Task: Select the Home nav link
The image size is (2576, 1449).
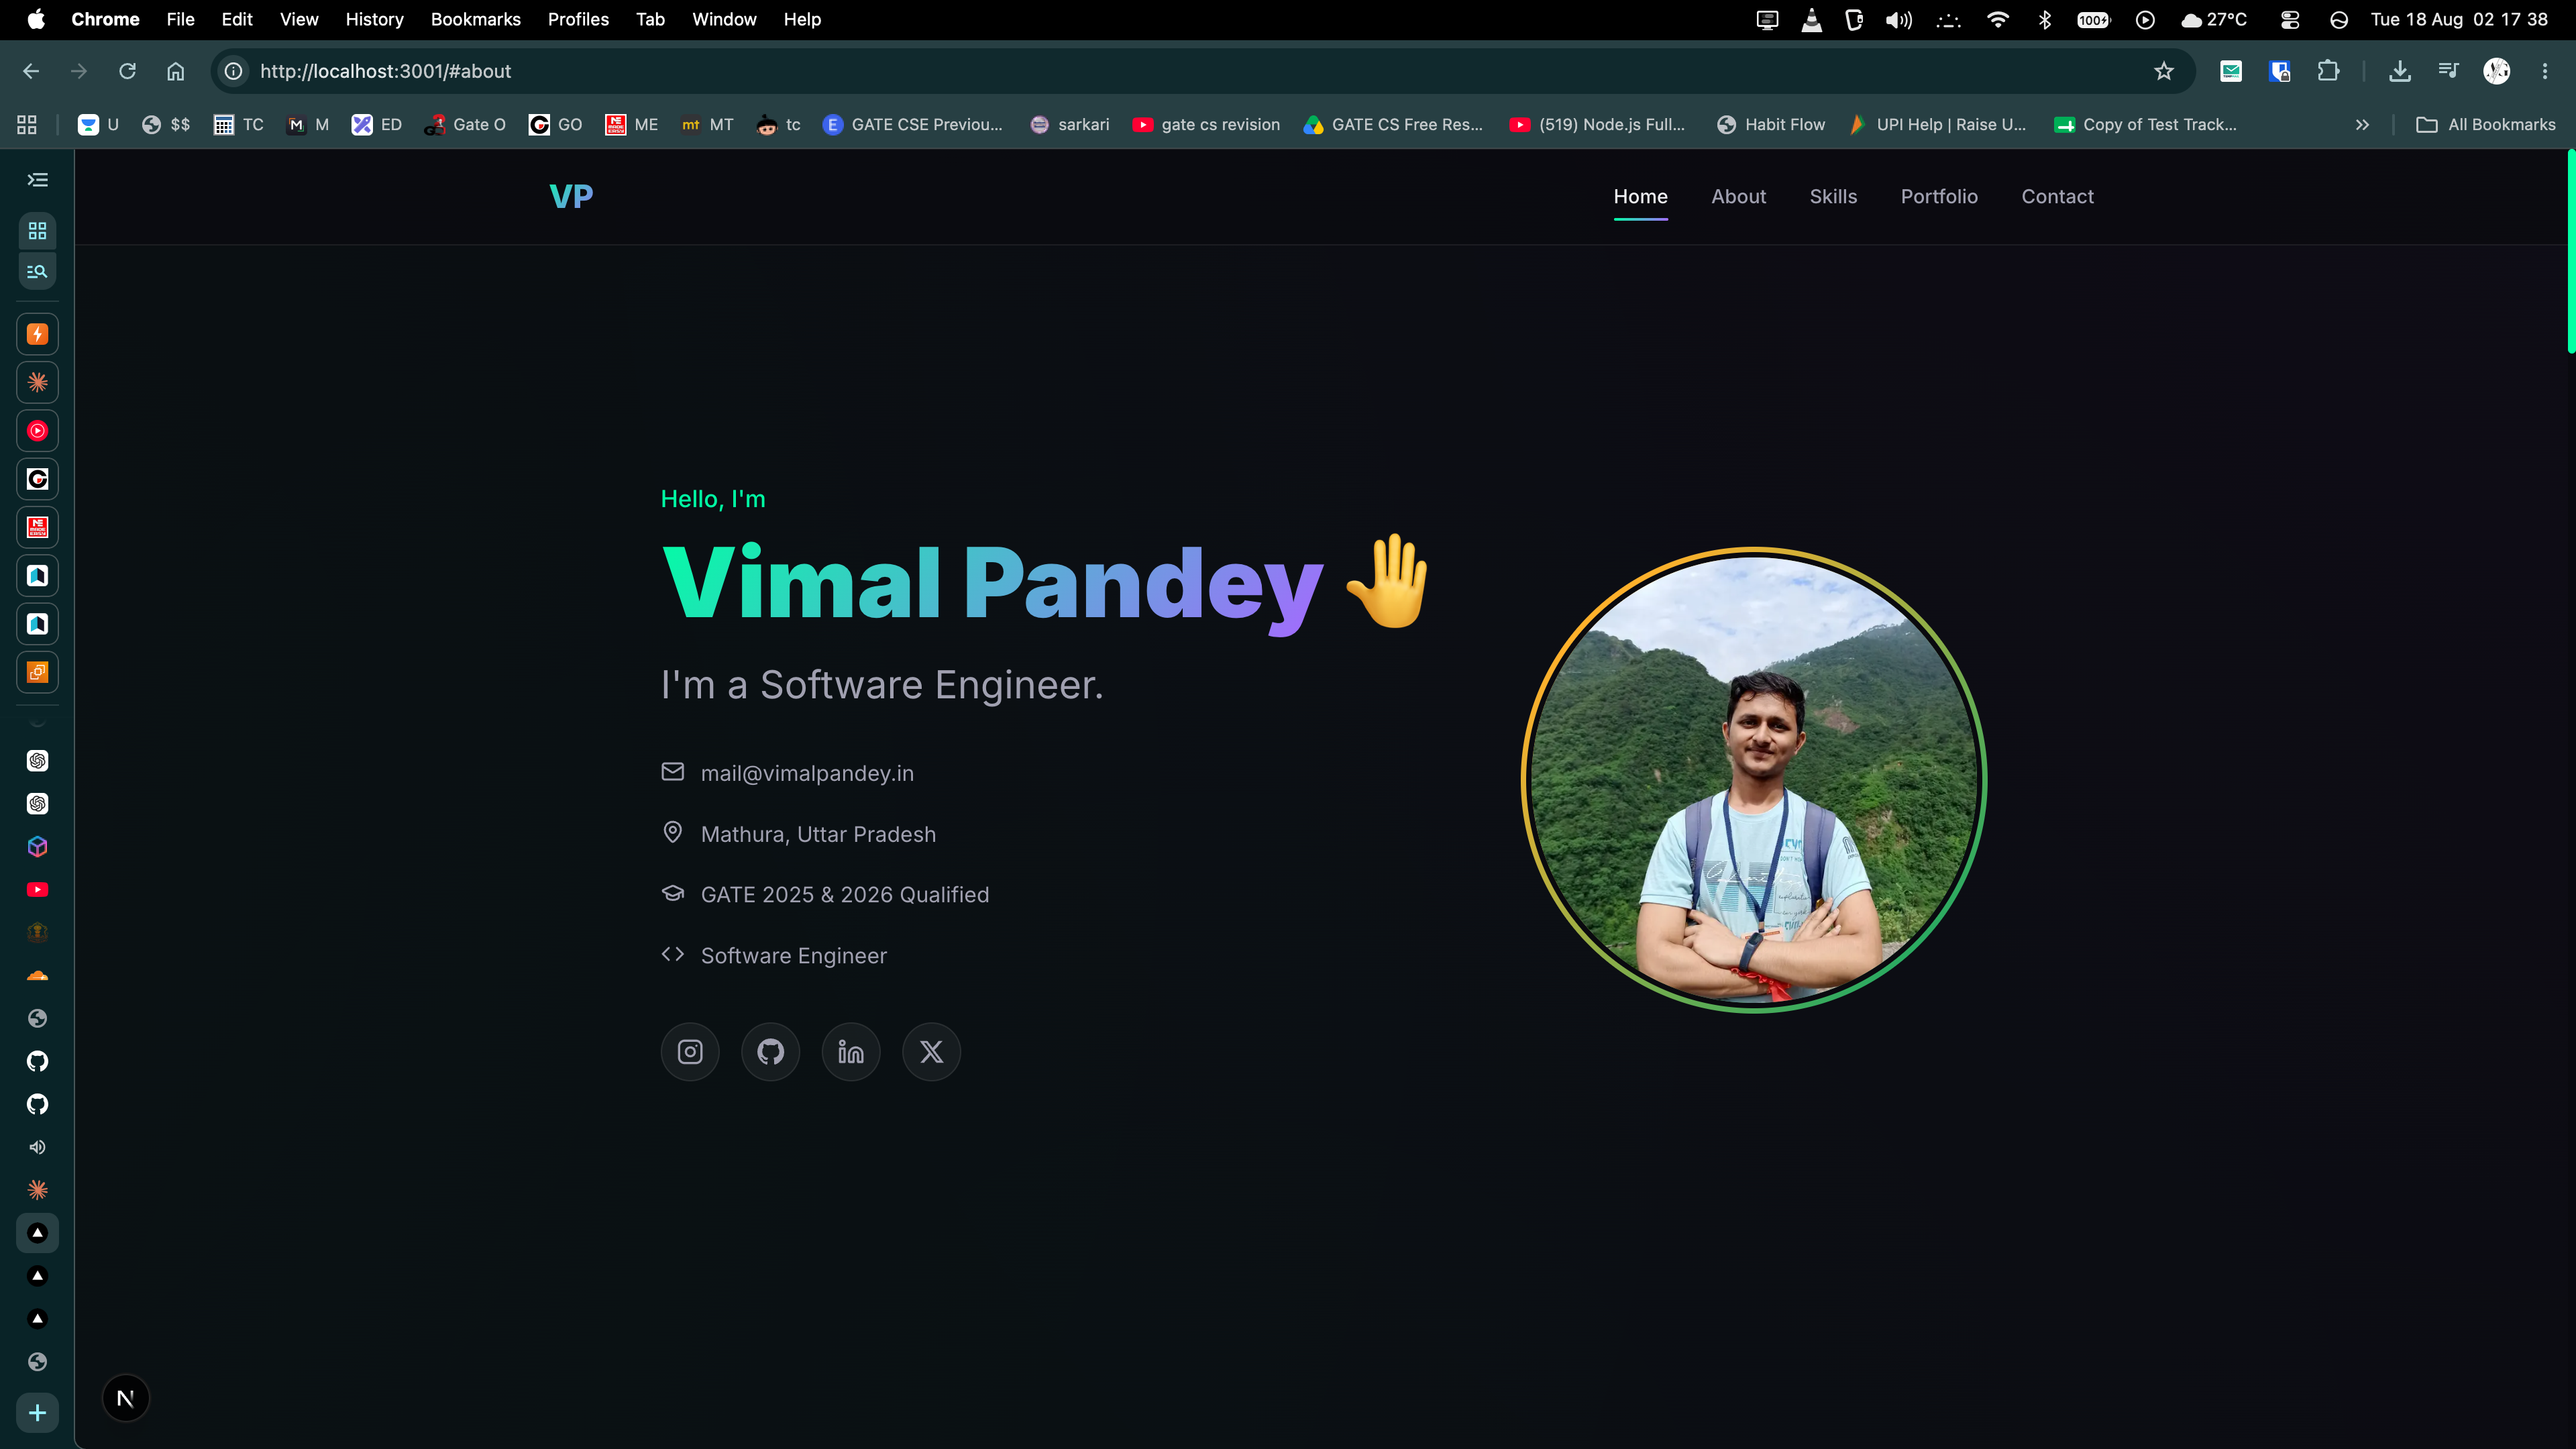Action: 1640,197
